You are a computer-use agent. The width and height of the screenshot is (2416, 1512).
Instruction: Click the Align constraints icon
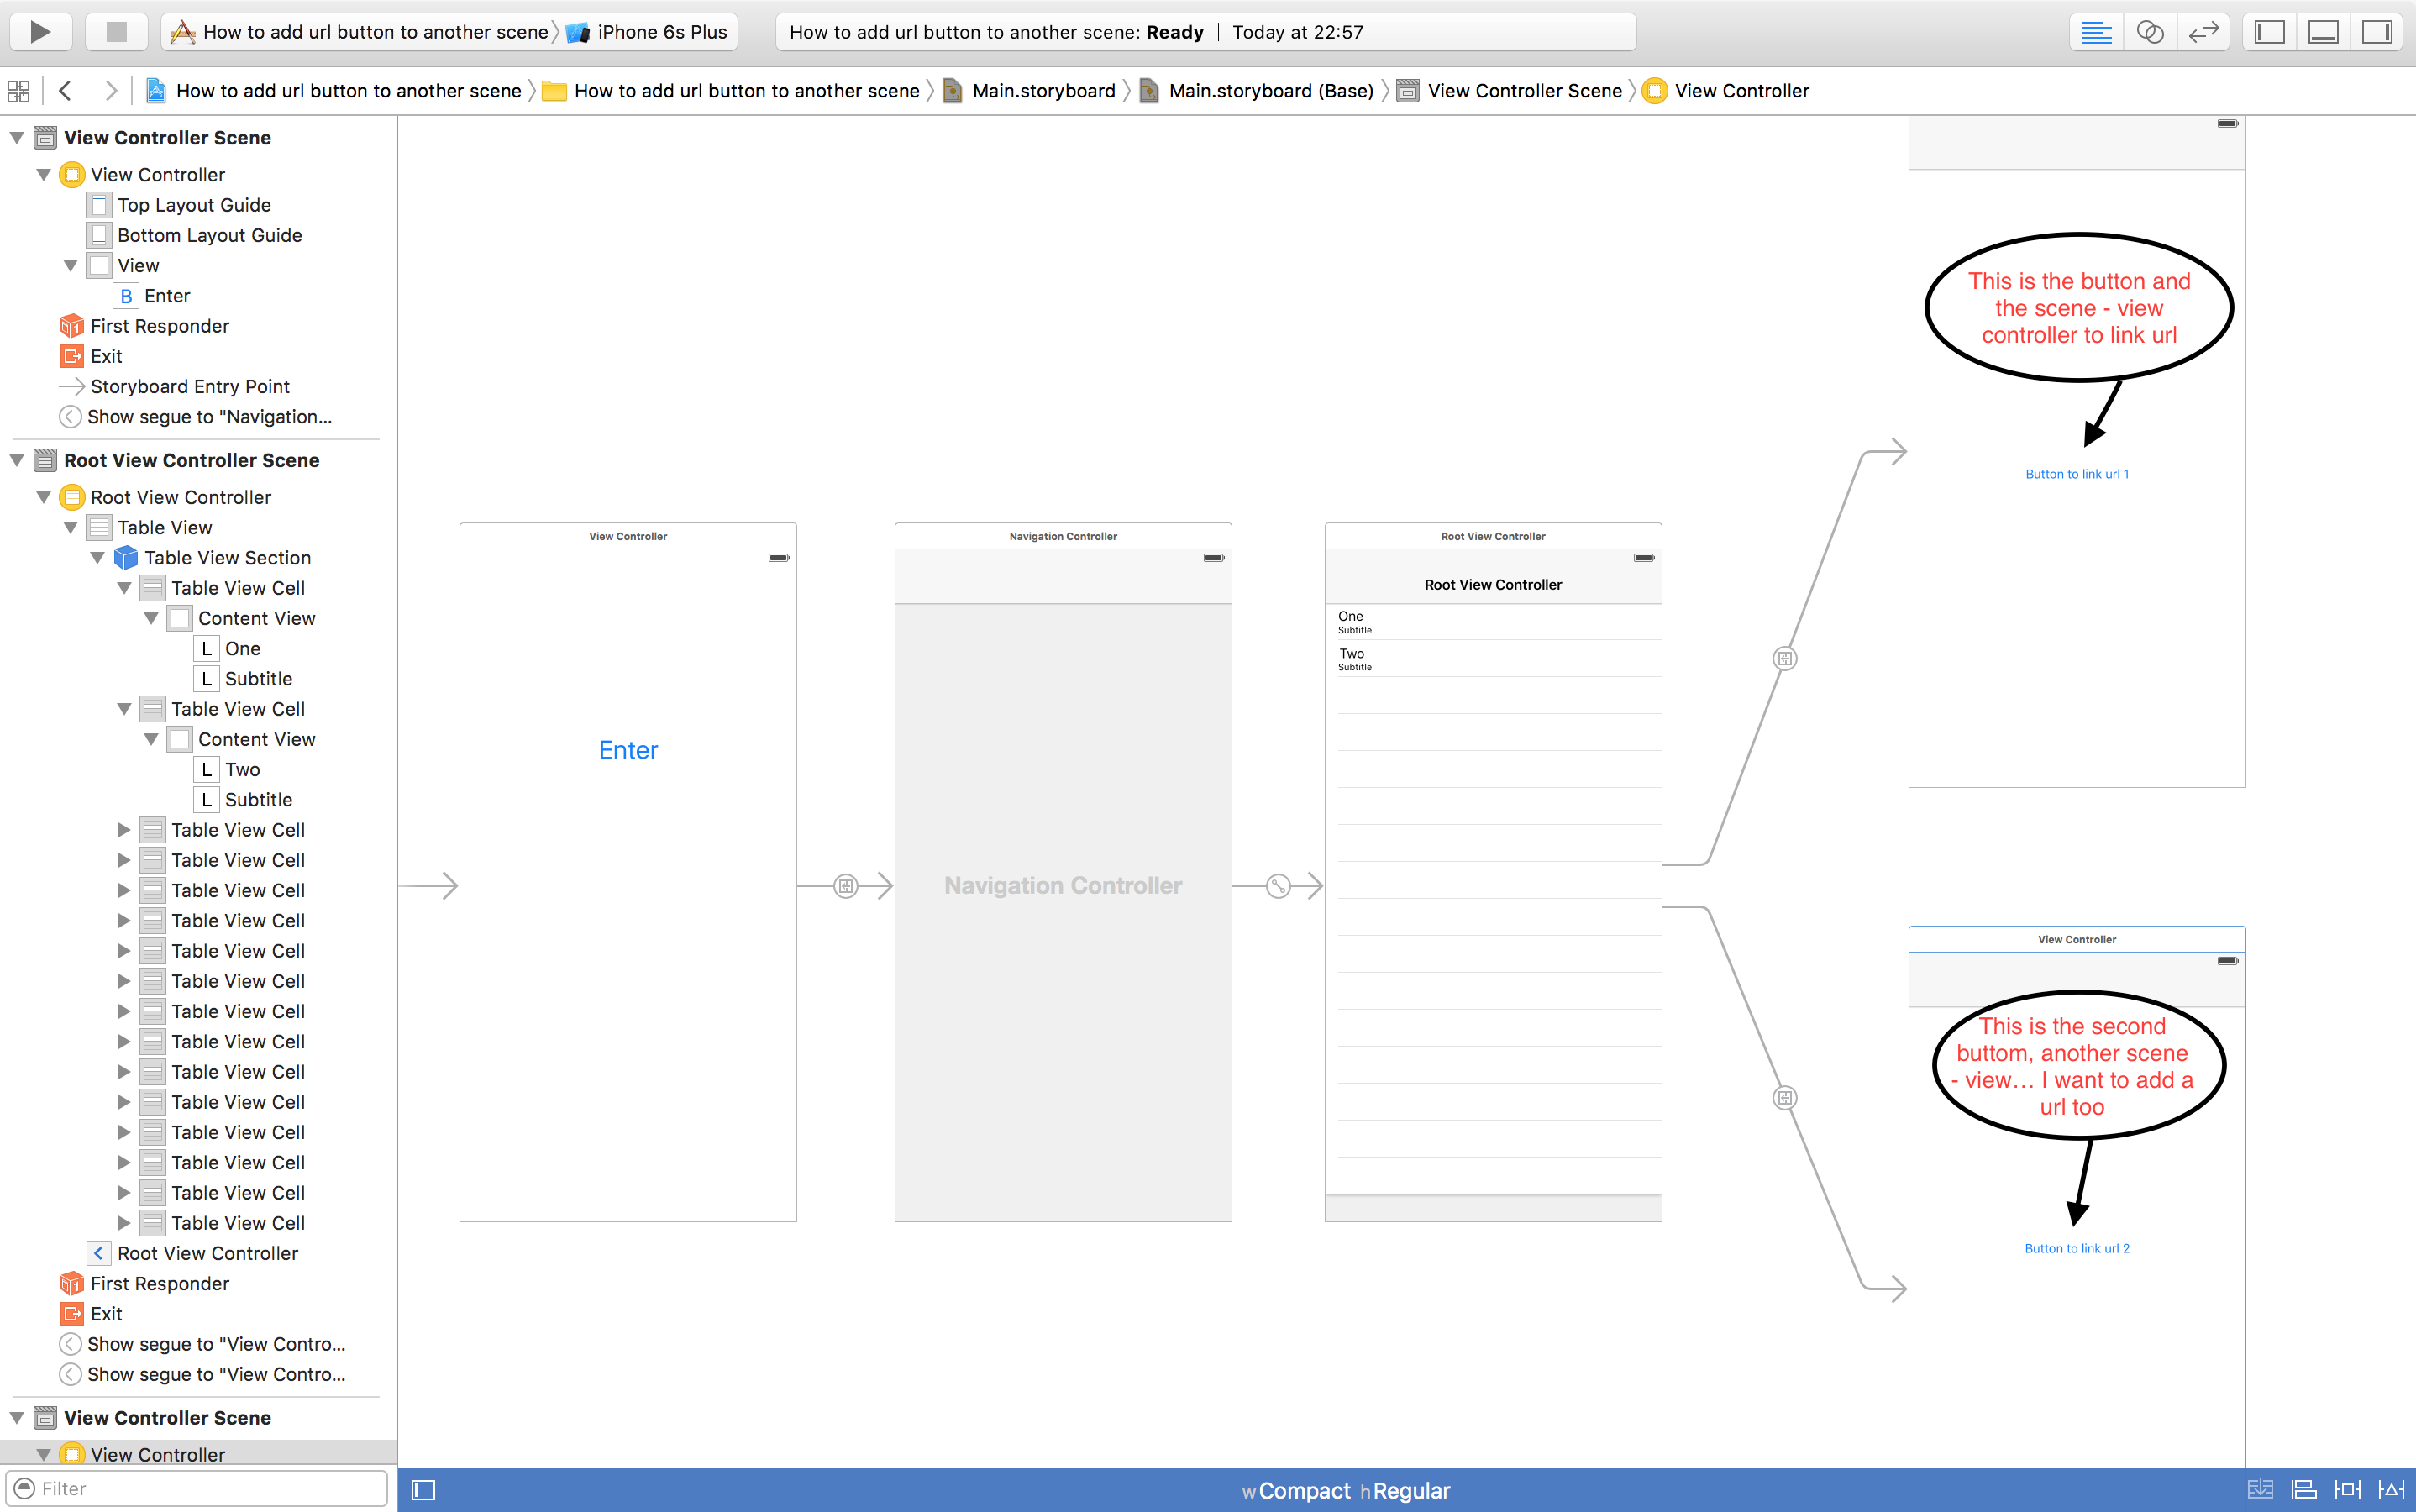click(2304, 1490)
